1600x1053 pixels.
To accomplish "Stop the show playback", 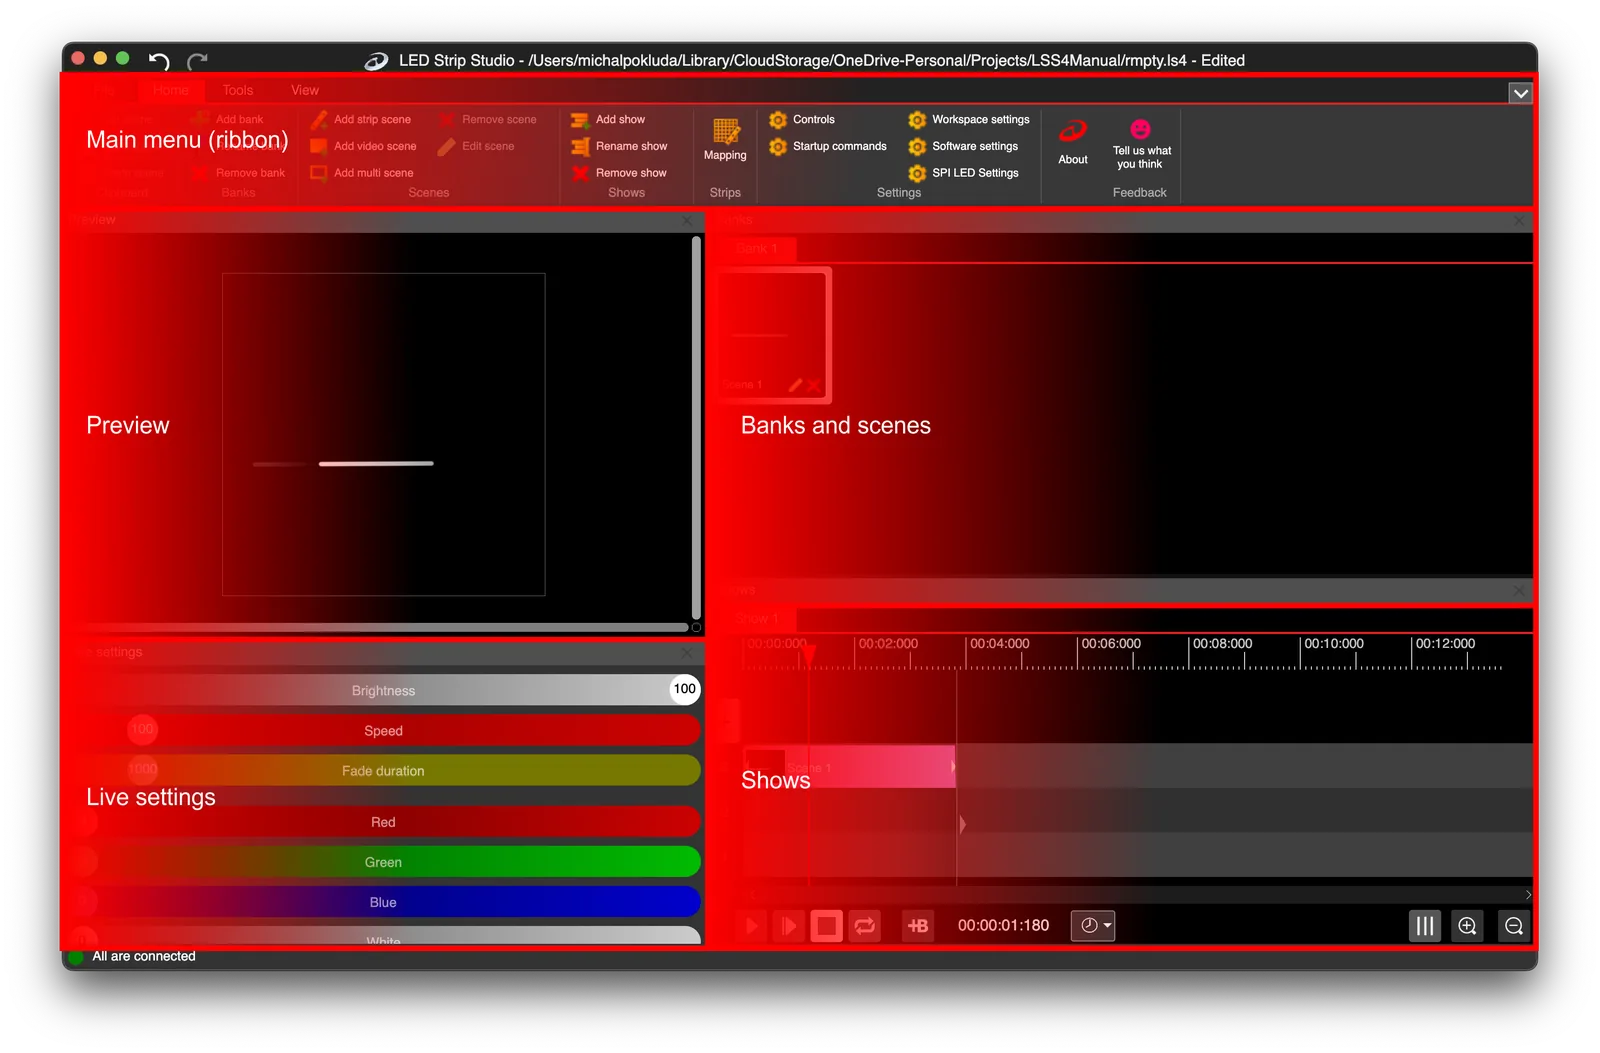I will tap(826, 926).
